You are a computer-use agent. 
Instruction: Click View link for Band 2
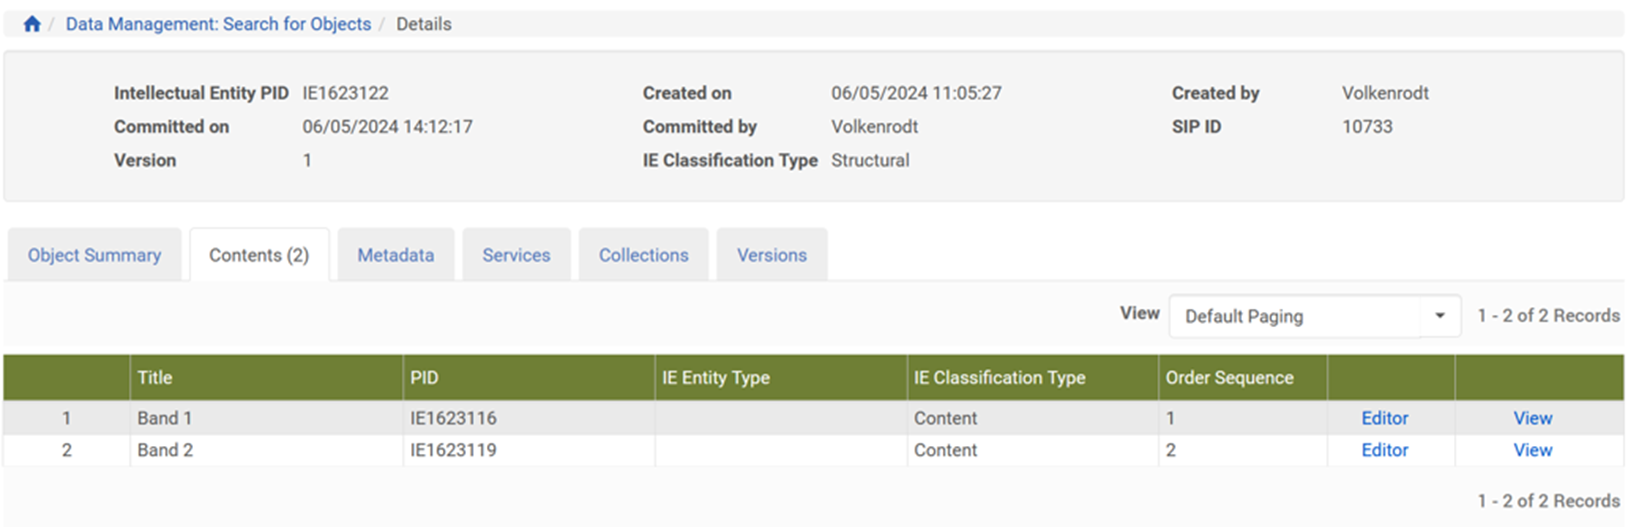click(1532, 450)
